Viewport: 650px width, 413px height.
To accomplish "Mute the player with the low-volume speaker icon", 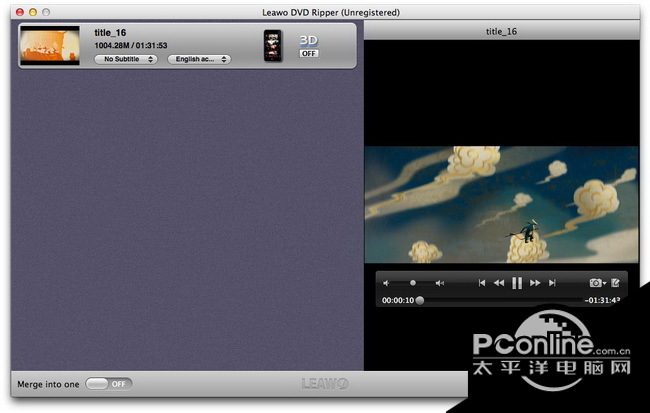I will point(386,283).
